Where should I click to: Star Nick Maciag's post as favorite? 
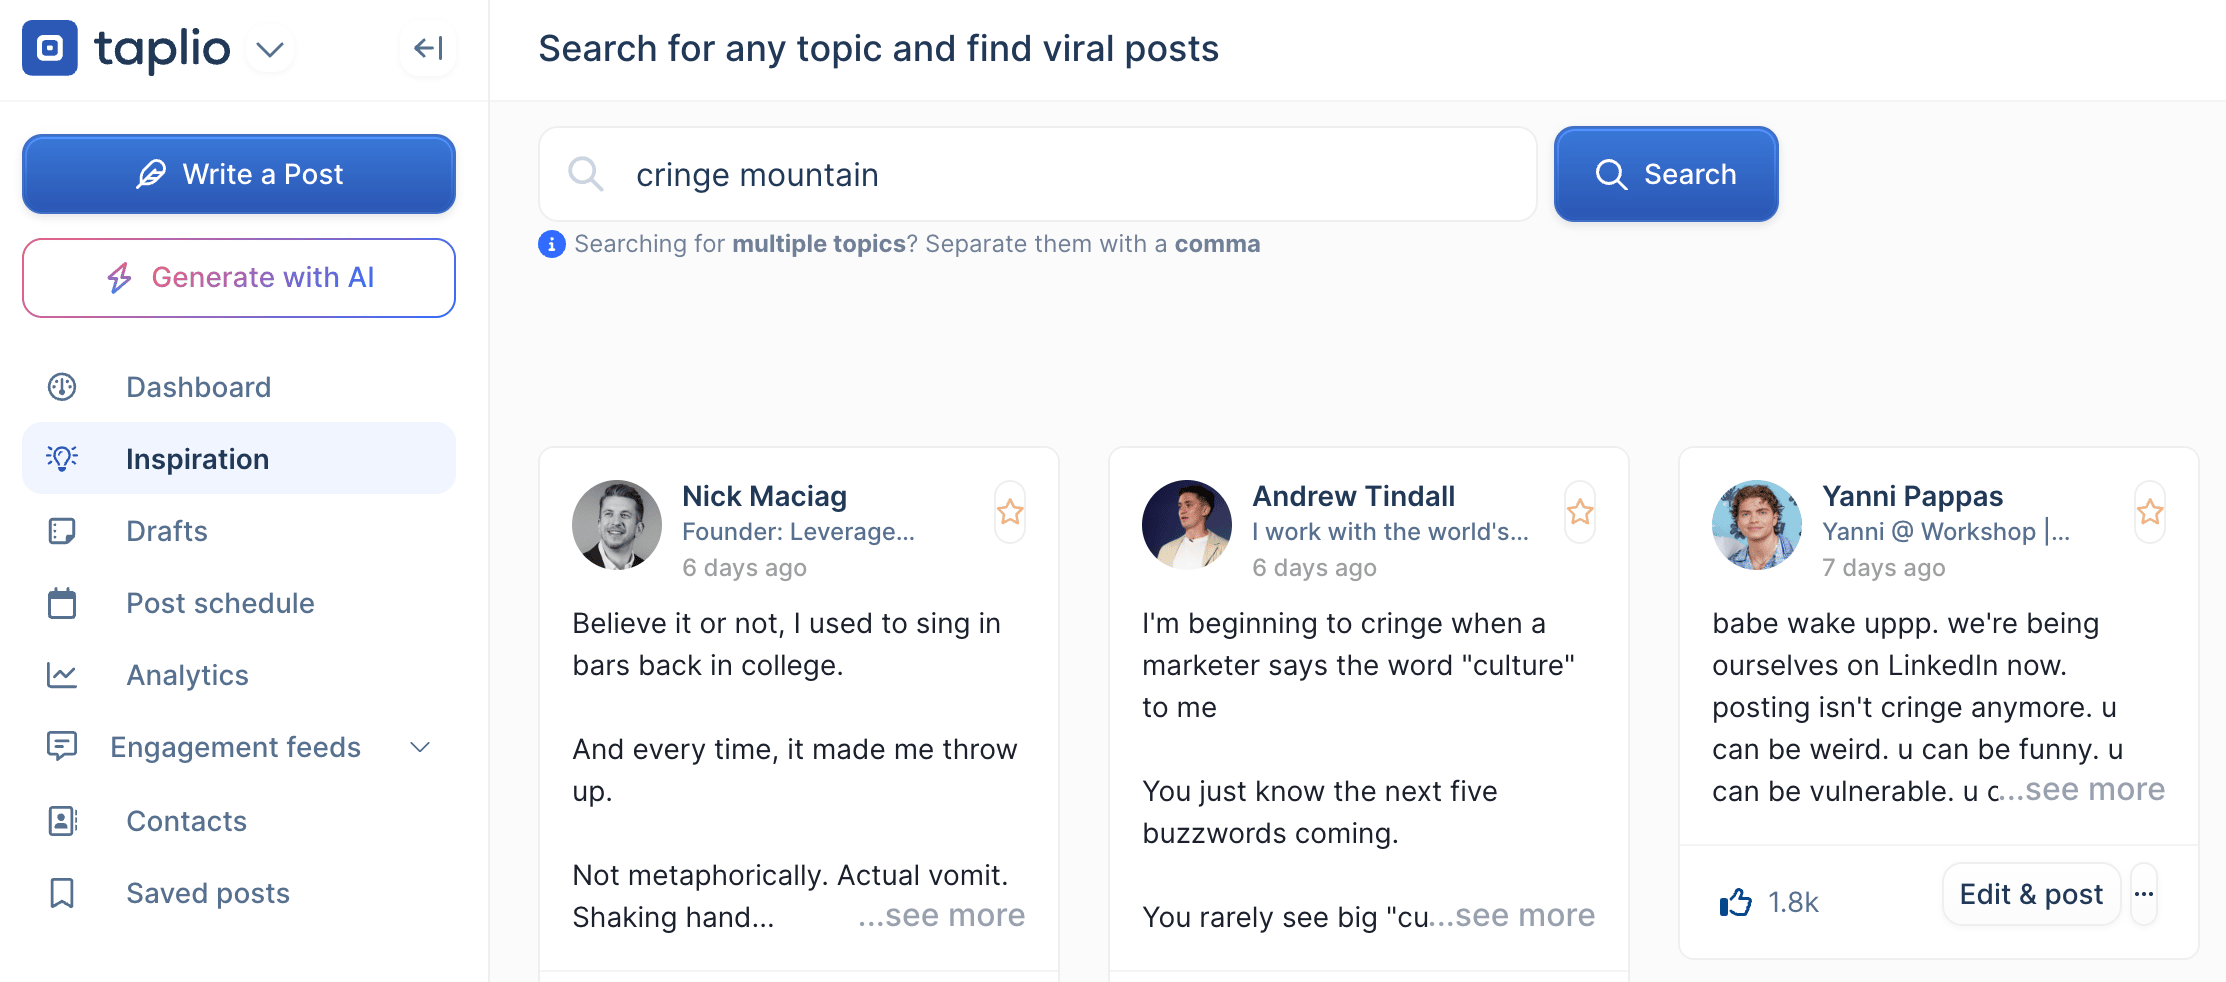(1010, 512)
